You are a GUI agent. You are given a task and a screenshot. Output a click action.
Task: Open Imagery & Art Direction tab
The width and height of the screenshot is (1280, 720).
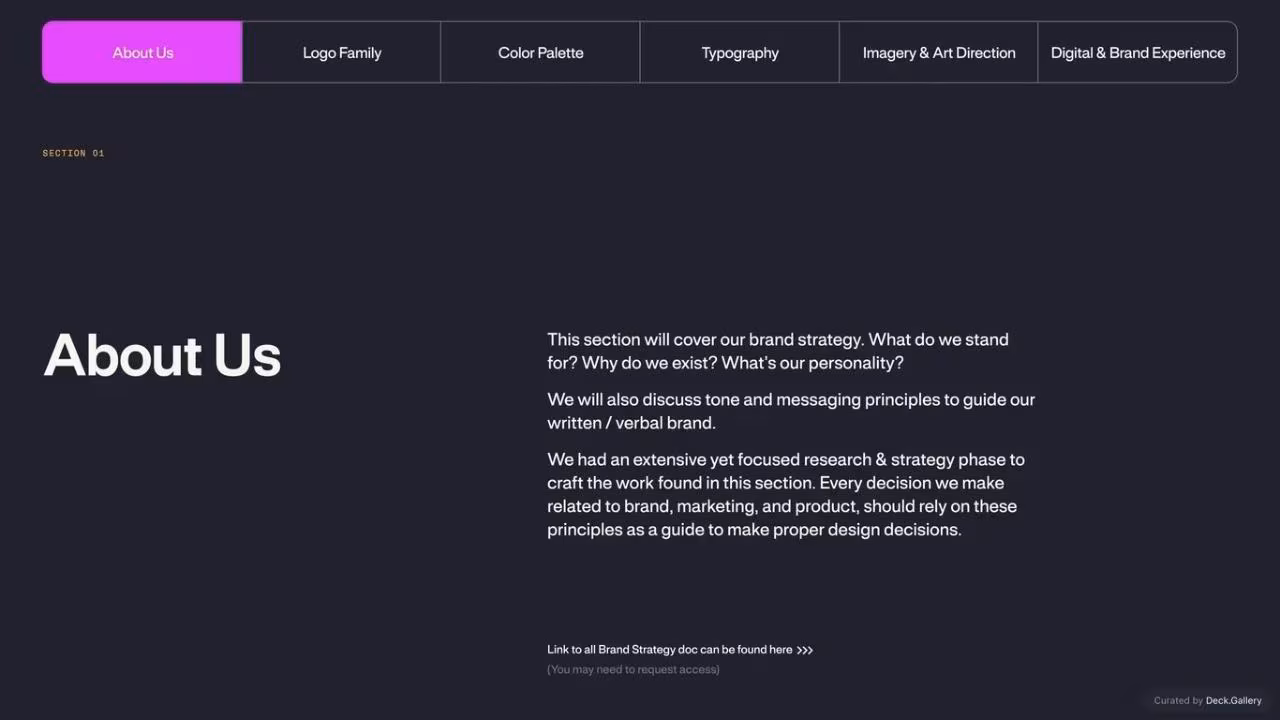point(939,52)
